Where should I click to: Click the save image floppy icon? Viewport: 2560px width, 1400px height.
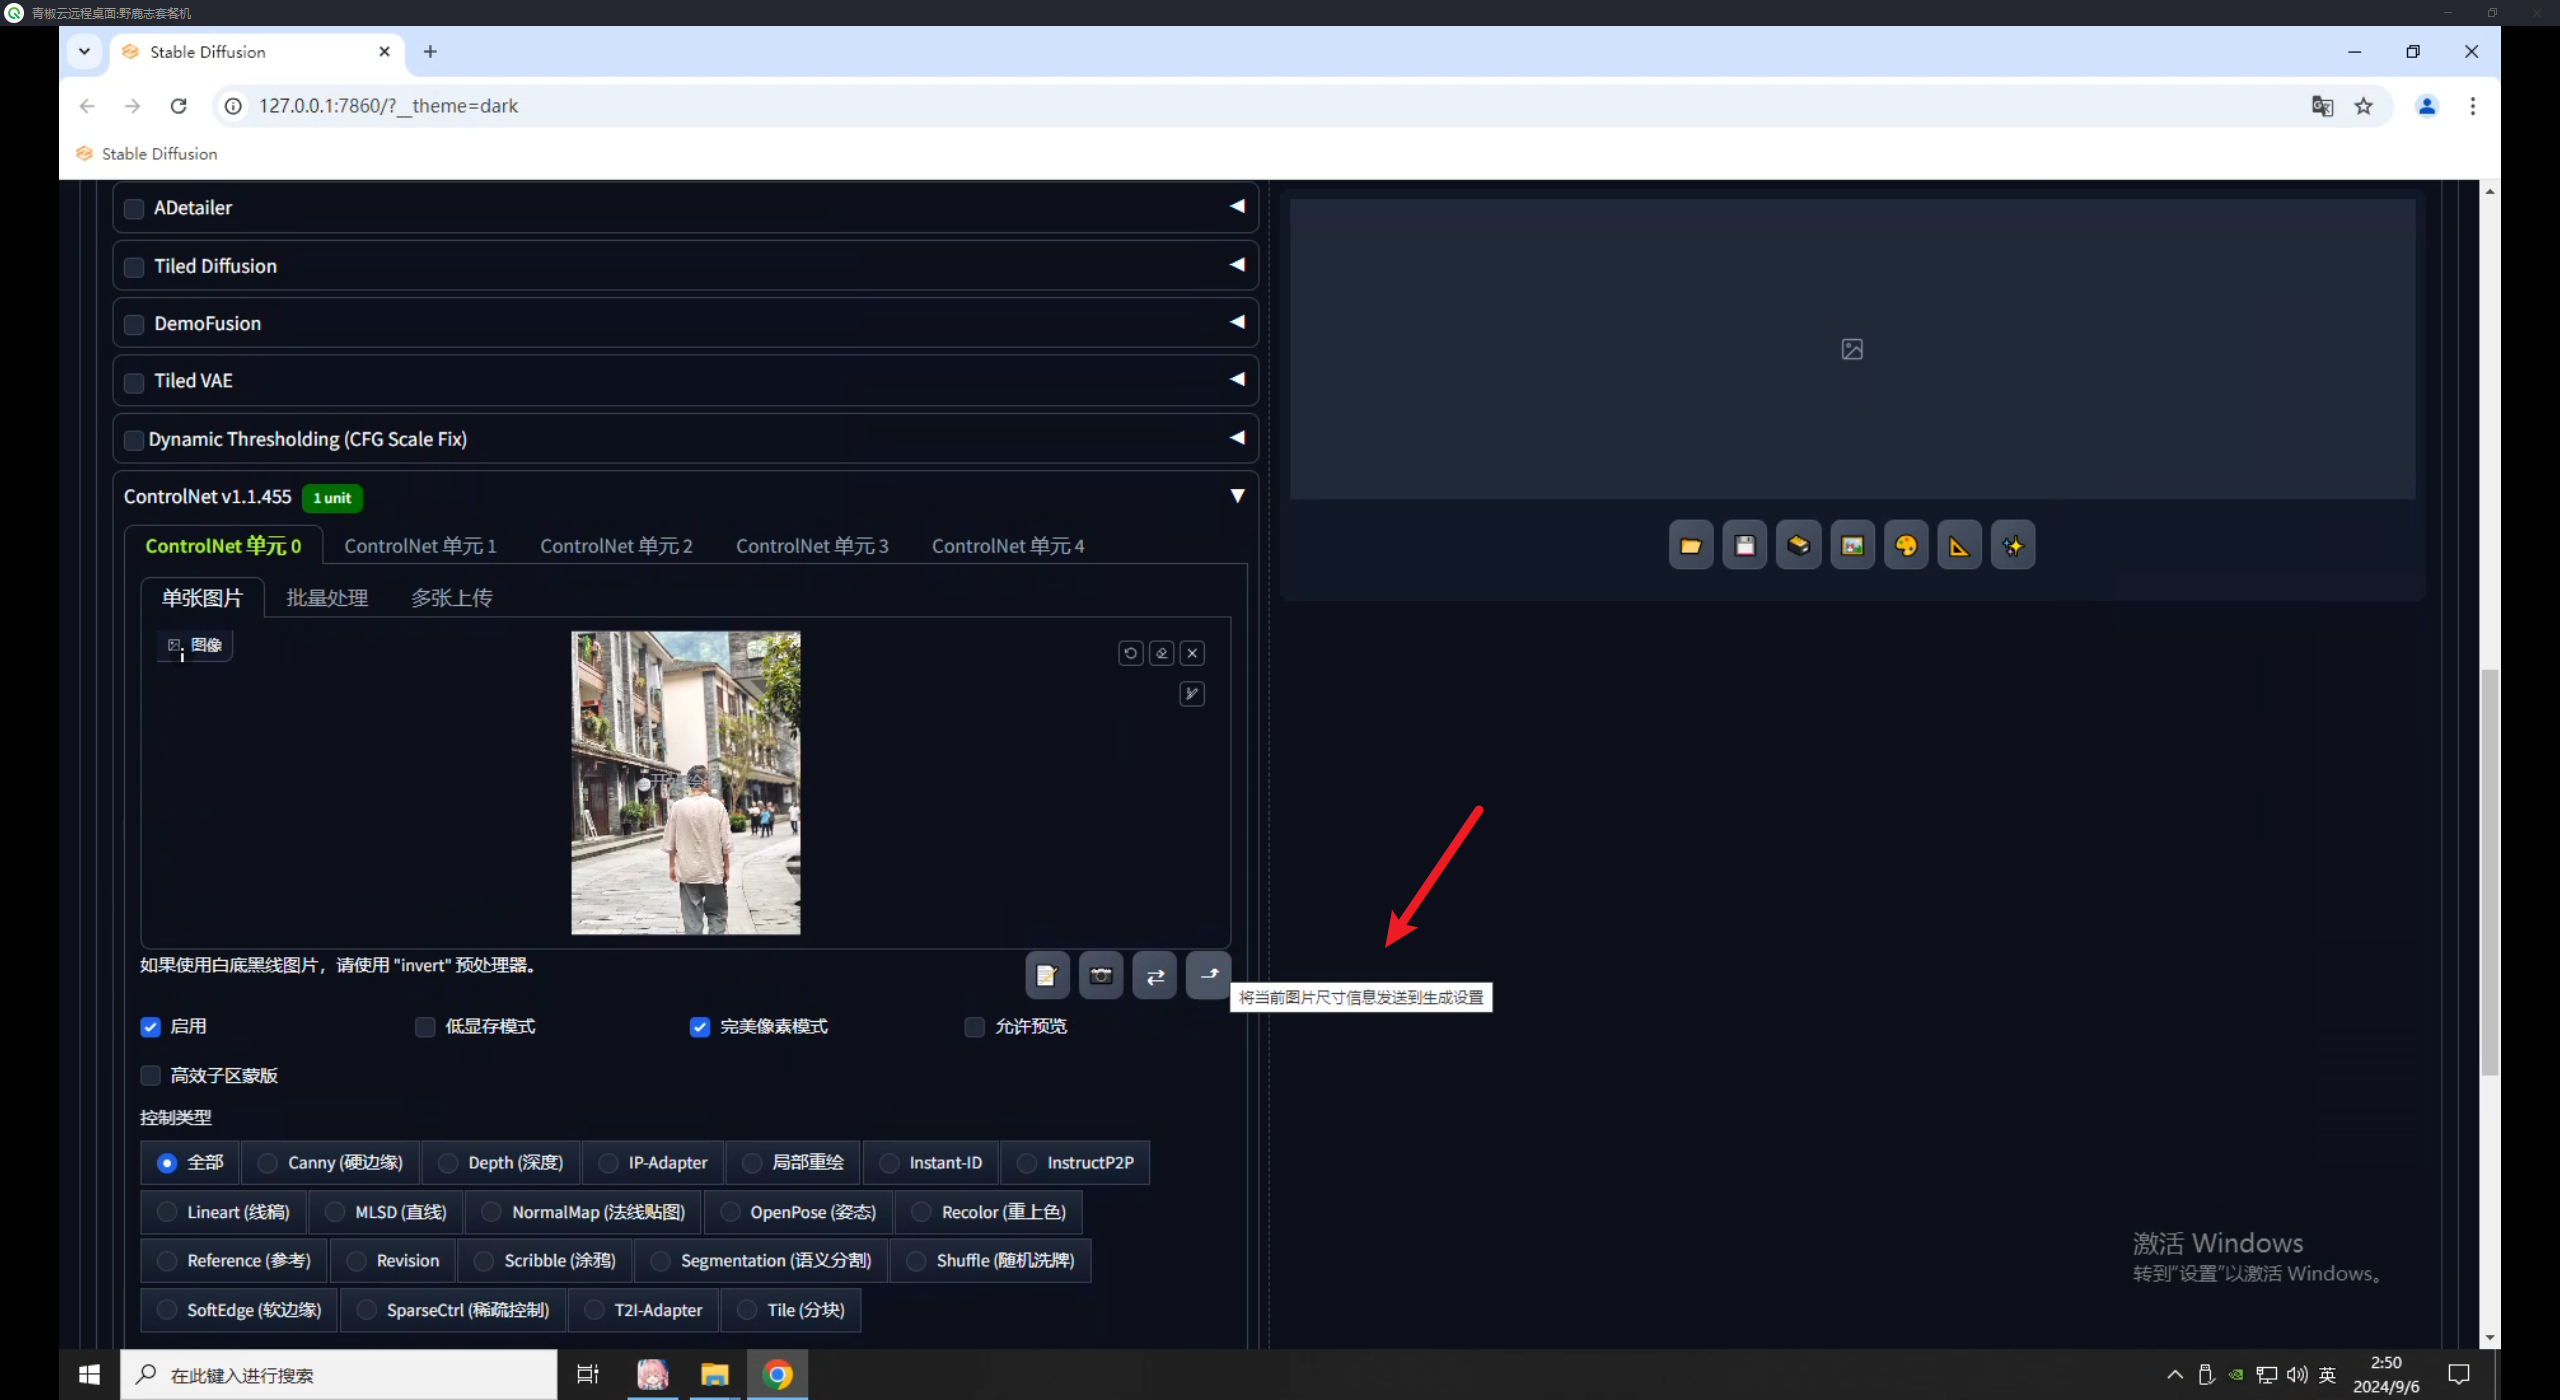(x=1745, y=545)
